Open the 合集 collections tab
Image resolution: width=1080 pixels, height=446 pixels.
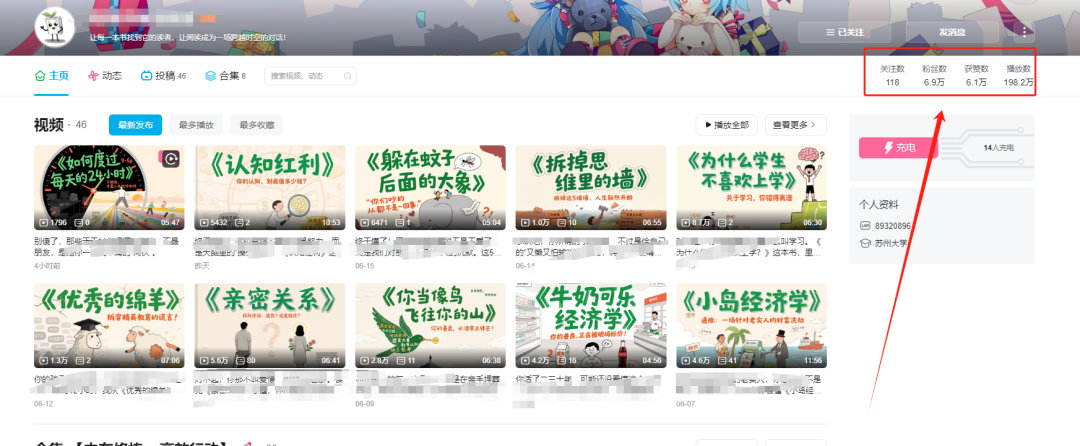tap(225, 76)
